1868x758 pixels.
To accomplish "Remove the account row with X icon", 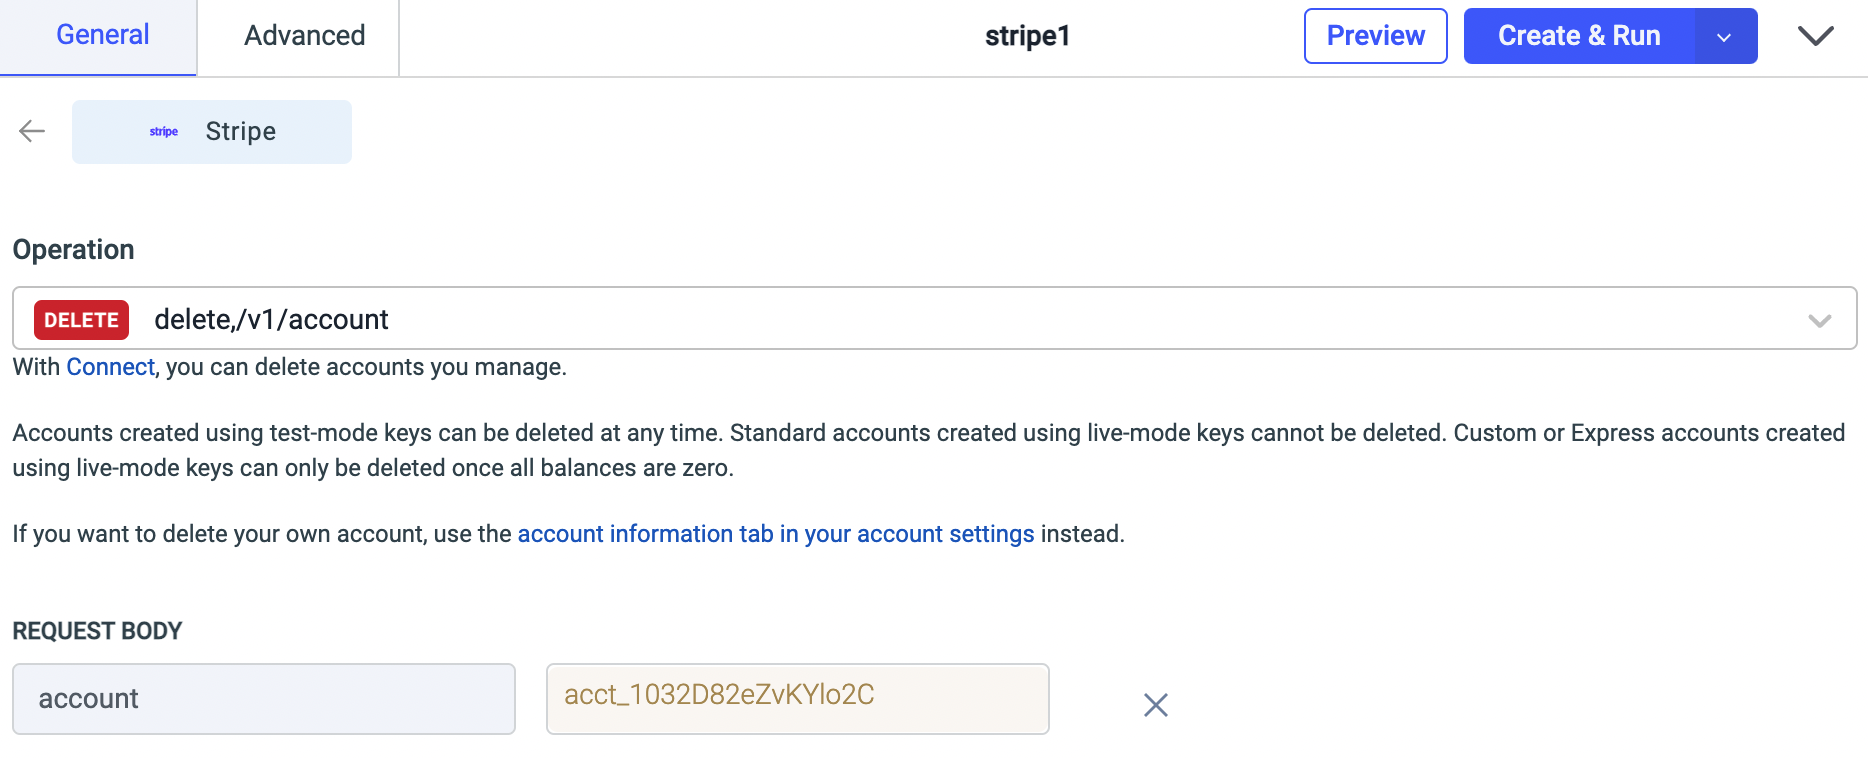I will click(x=1155, y=705).
